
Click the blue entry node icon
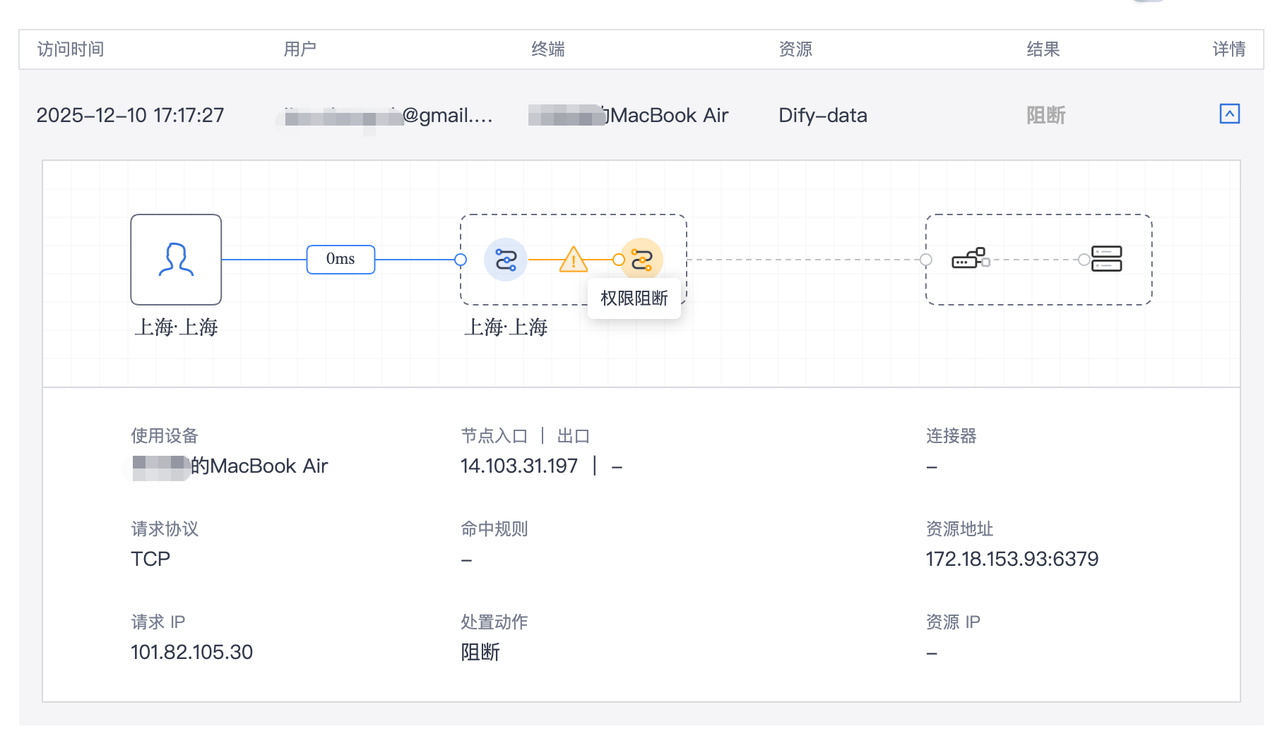pyautogui.click(x=505, y=260)
